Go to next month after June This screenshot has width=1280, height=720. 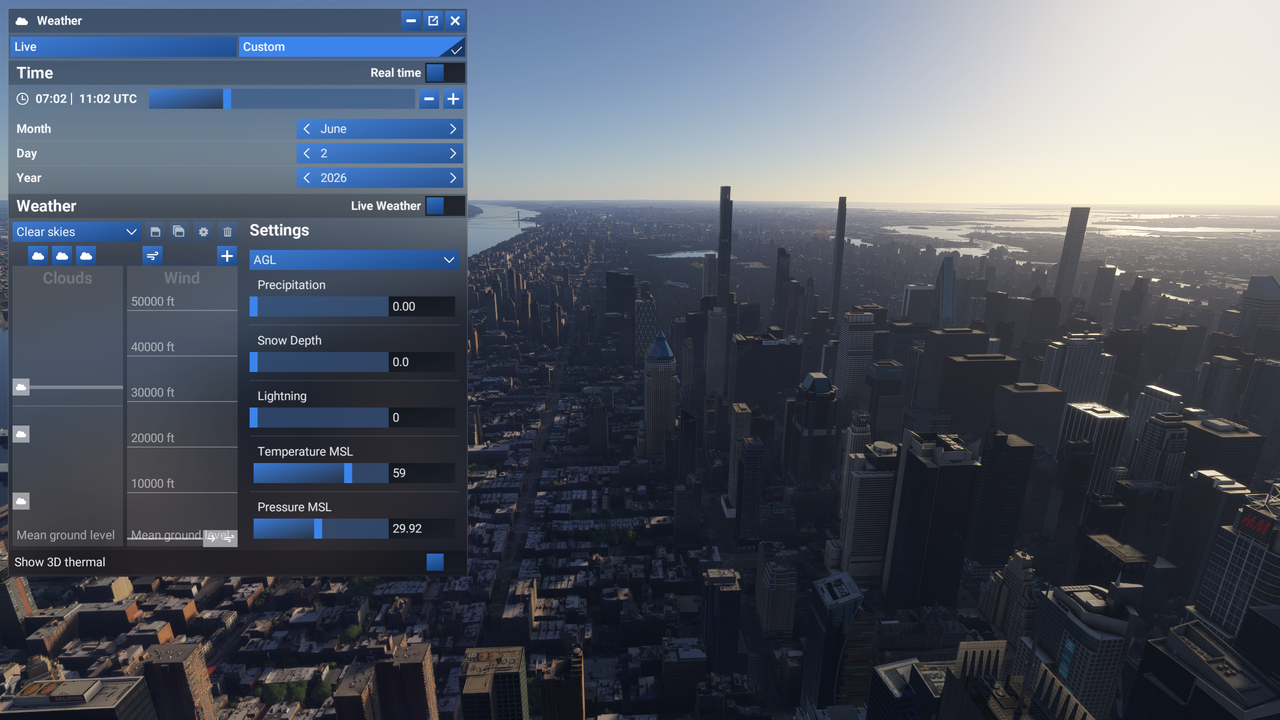[x=453, y=129]
